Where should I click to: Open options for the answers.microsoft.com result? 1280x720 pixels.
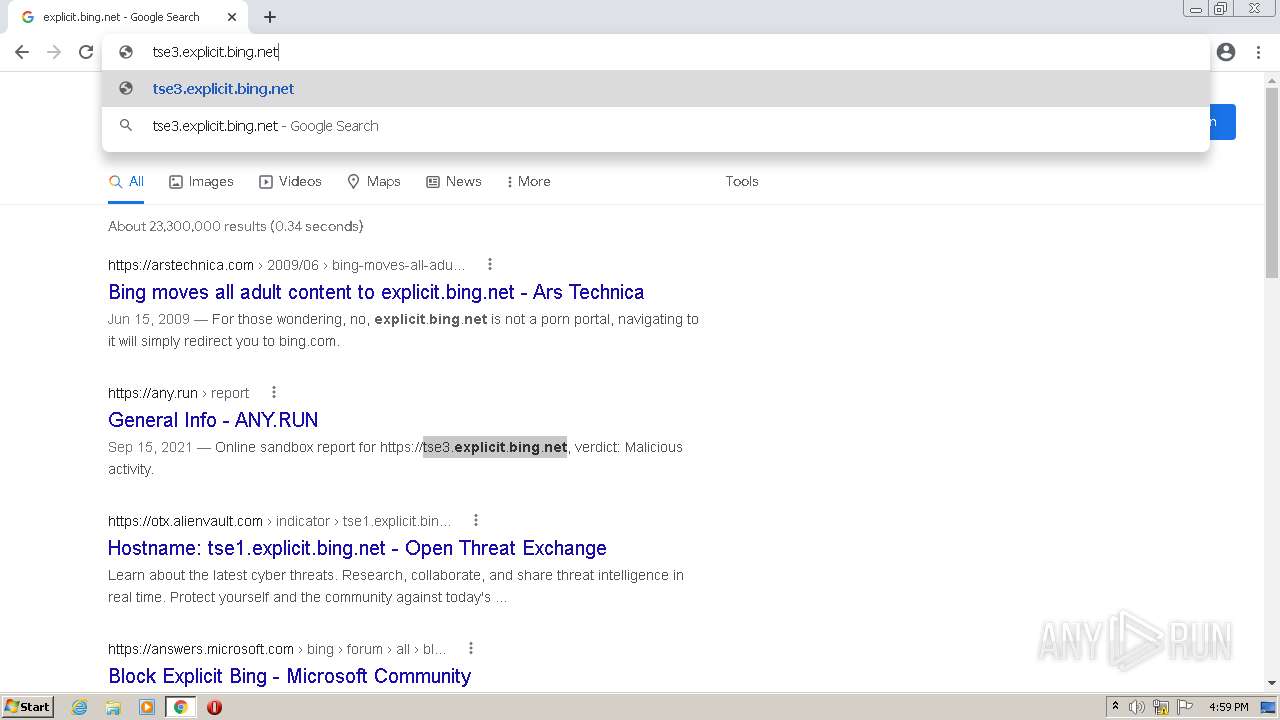471,649
